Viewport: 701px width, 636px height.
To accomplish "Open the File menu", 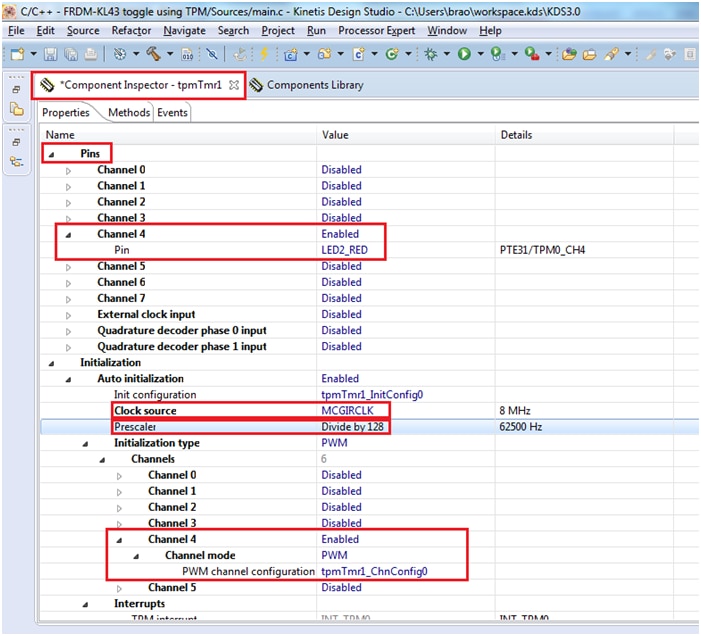I will click(x=16, y=30).
